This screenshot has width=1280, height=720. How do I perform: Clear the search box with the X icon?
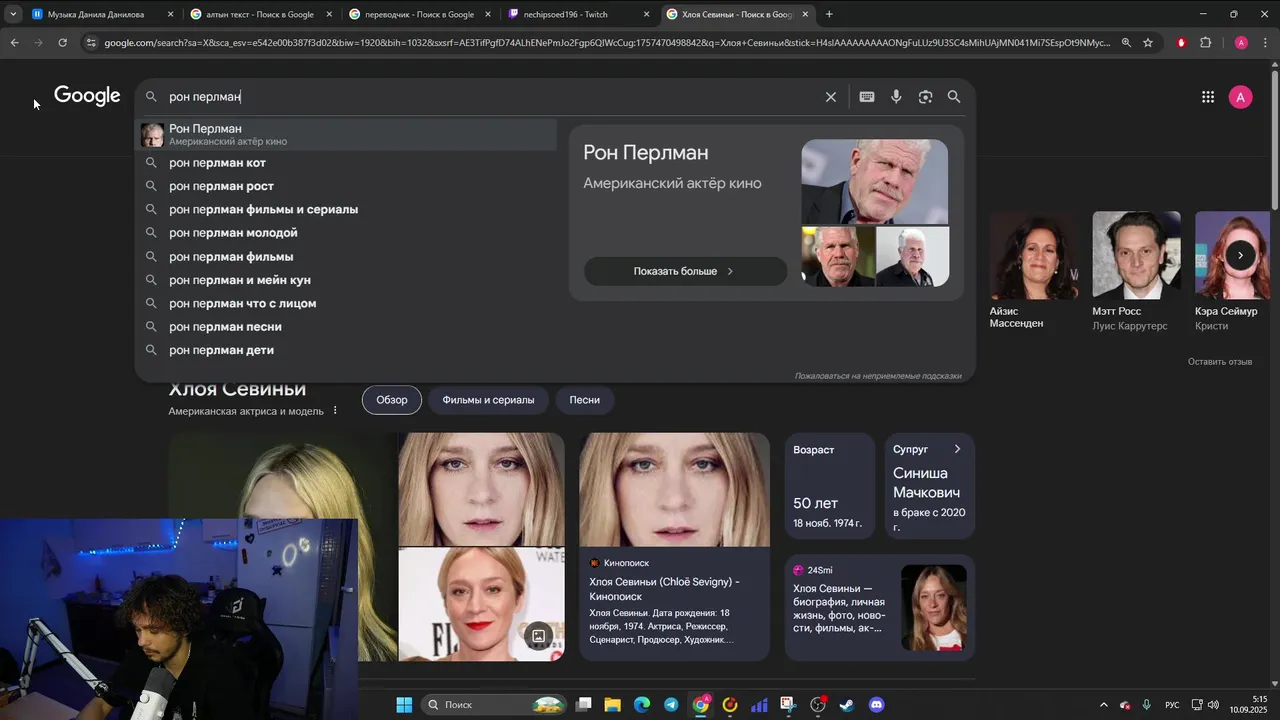click(830, 97)
